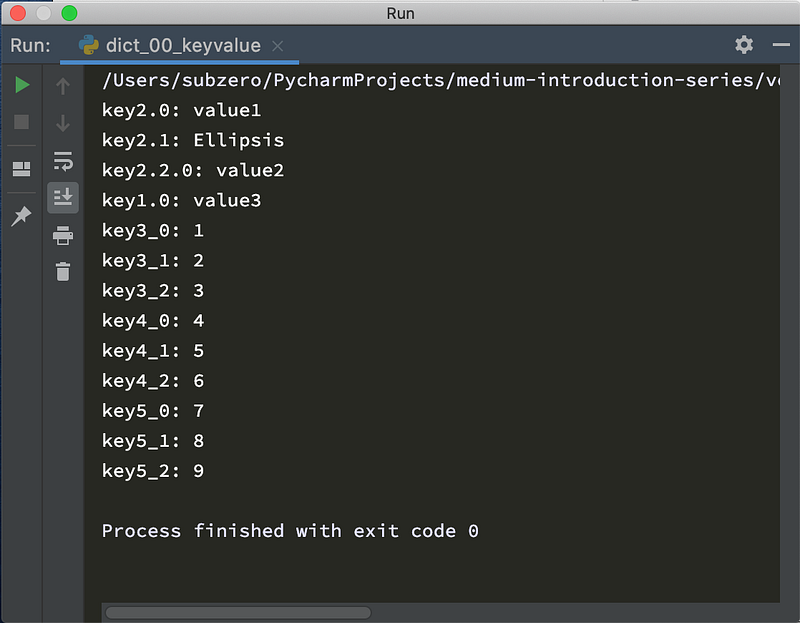Print the console output
Viewport: 800px width, 623px height.
(x=63, y=235)
